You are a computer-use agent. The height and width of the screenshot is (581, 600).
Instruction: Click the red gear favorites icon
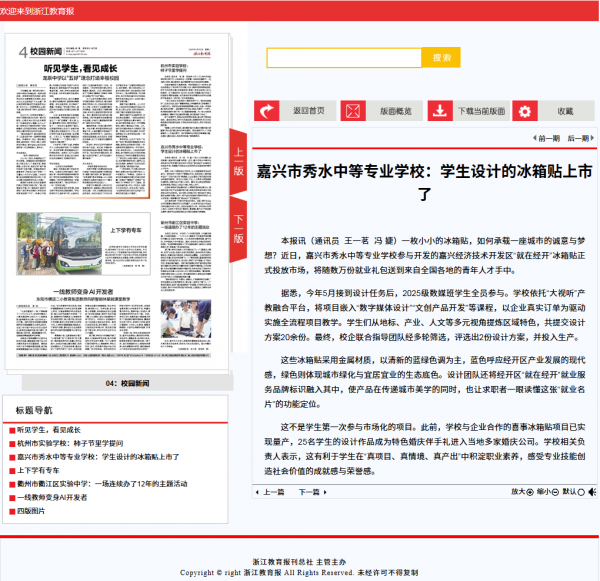pos(525,111)
